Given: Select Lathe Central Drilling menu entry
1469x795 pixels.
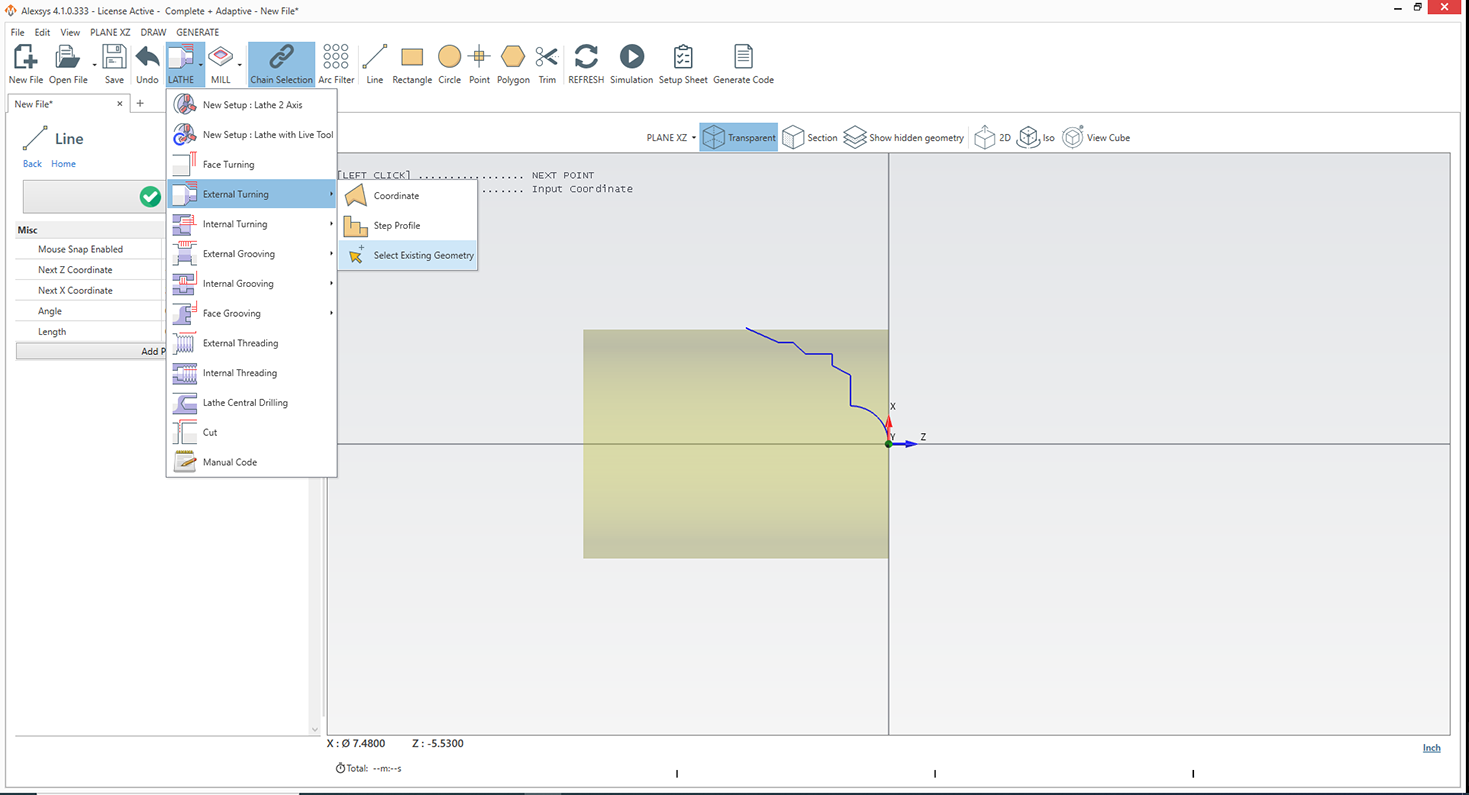Looking at the screenshot, I should [245, 403].
